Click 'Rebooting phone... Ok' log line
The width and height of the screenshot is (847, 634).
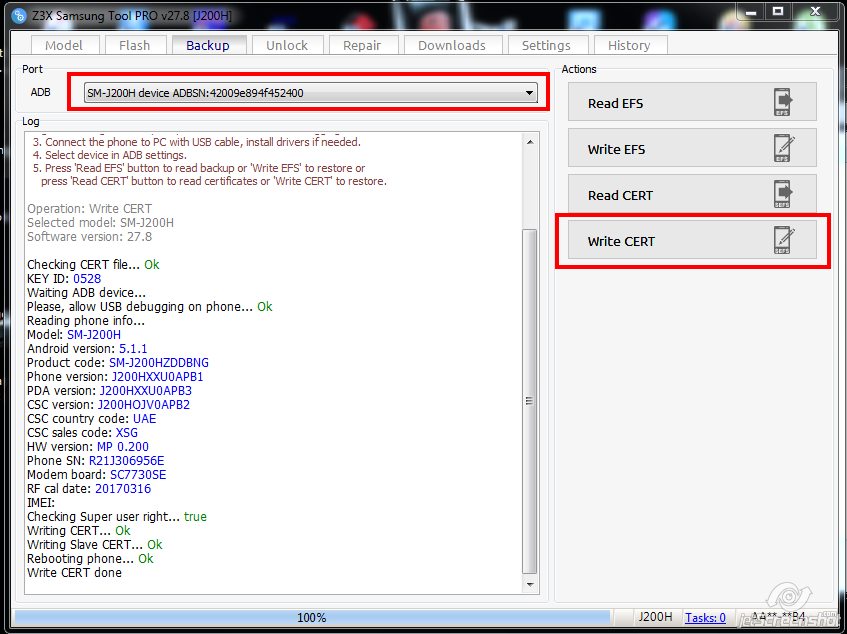(x=90, y=558)
